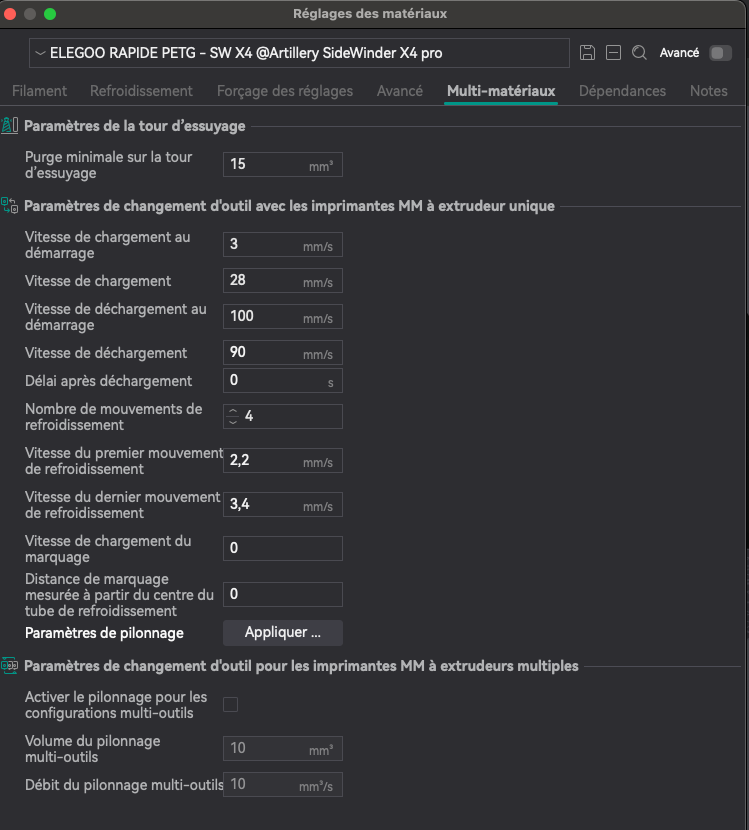Screen dimensions: 749x830
Task: Click the Appliquer ... ramming parameters button
Action: pyautogui.click(x=283, y=633)
